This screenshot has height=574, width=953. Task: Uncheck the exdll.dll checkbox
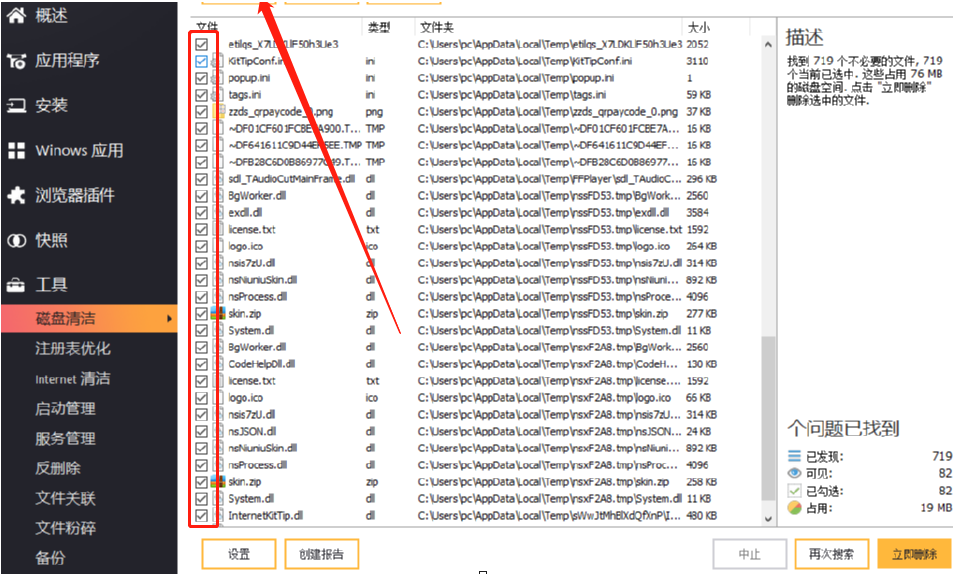[x=201, y=213]
